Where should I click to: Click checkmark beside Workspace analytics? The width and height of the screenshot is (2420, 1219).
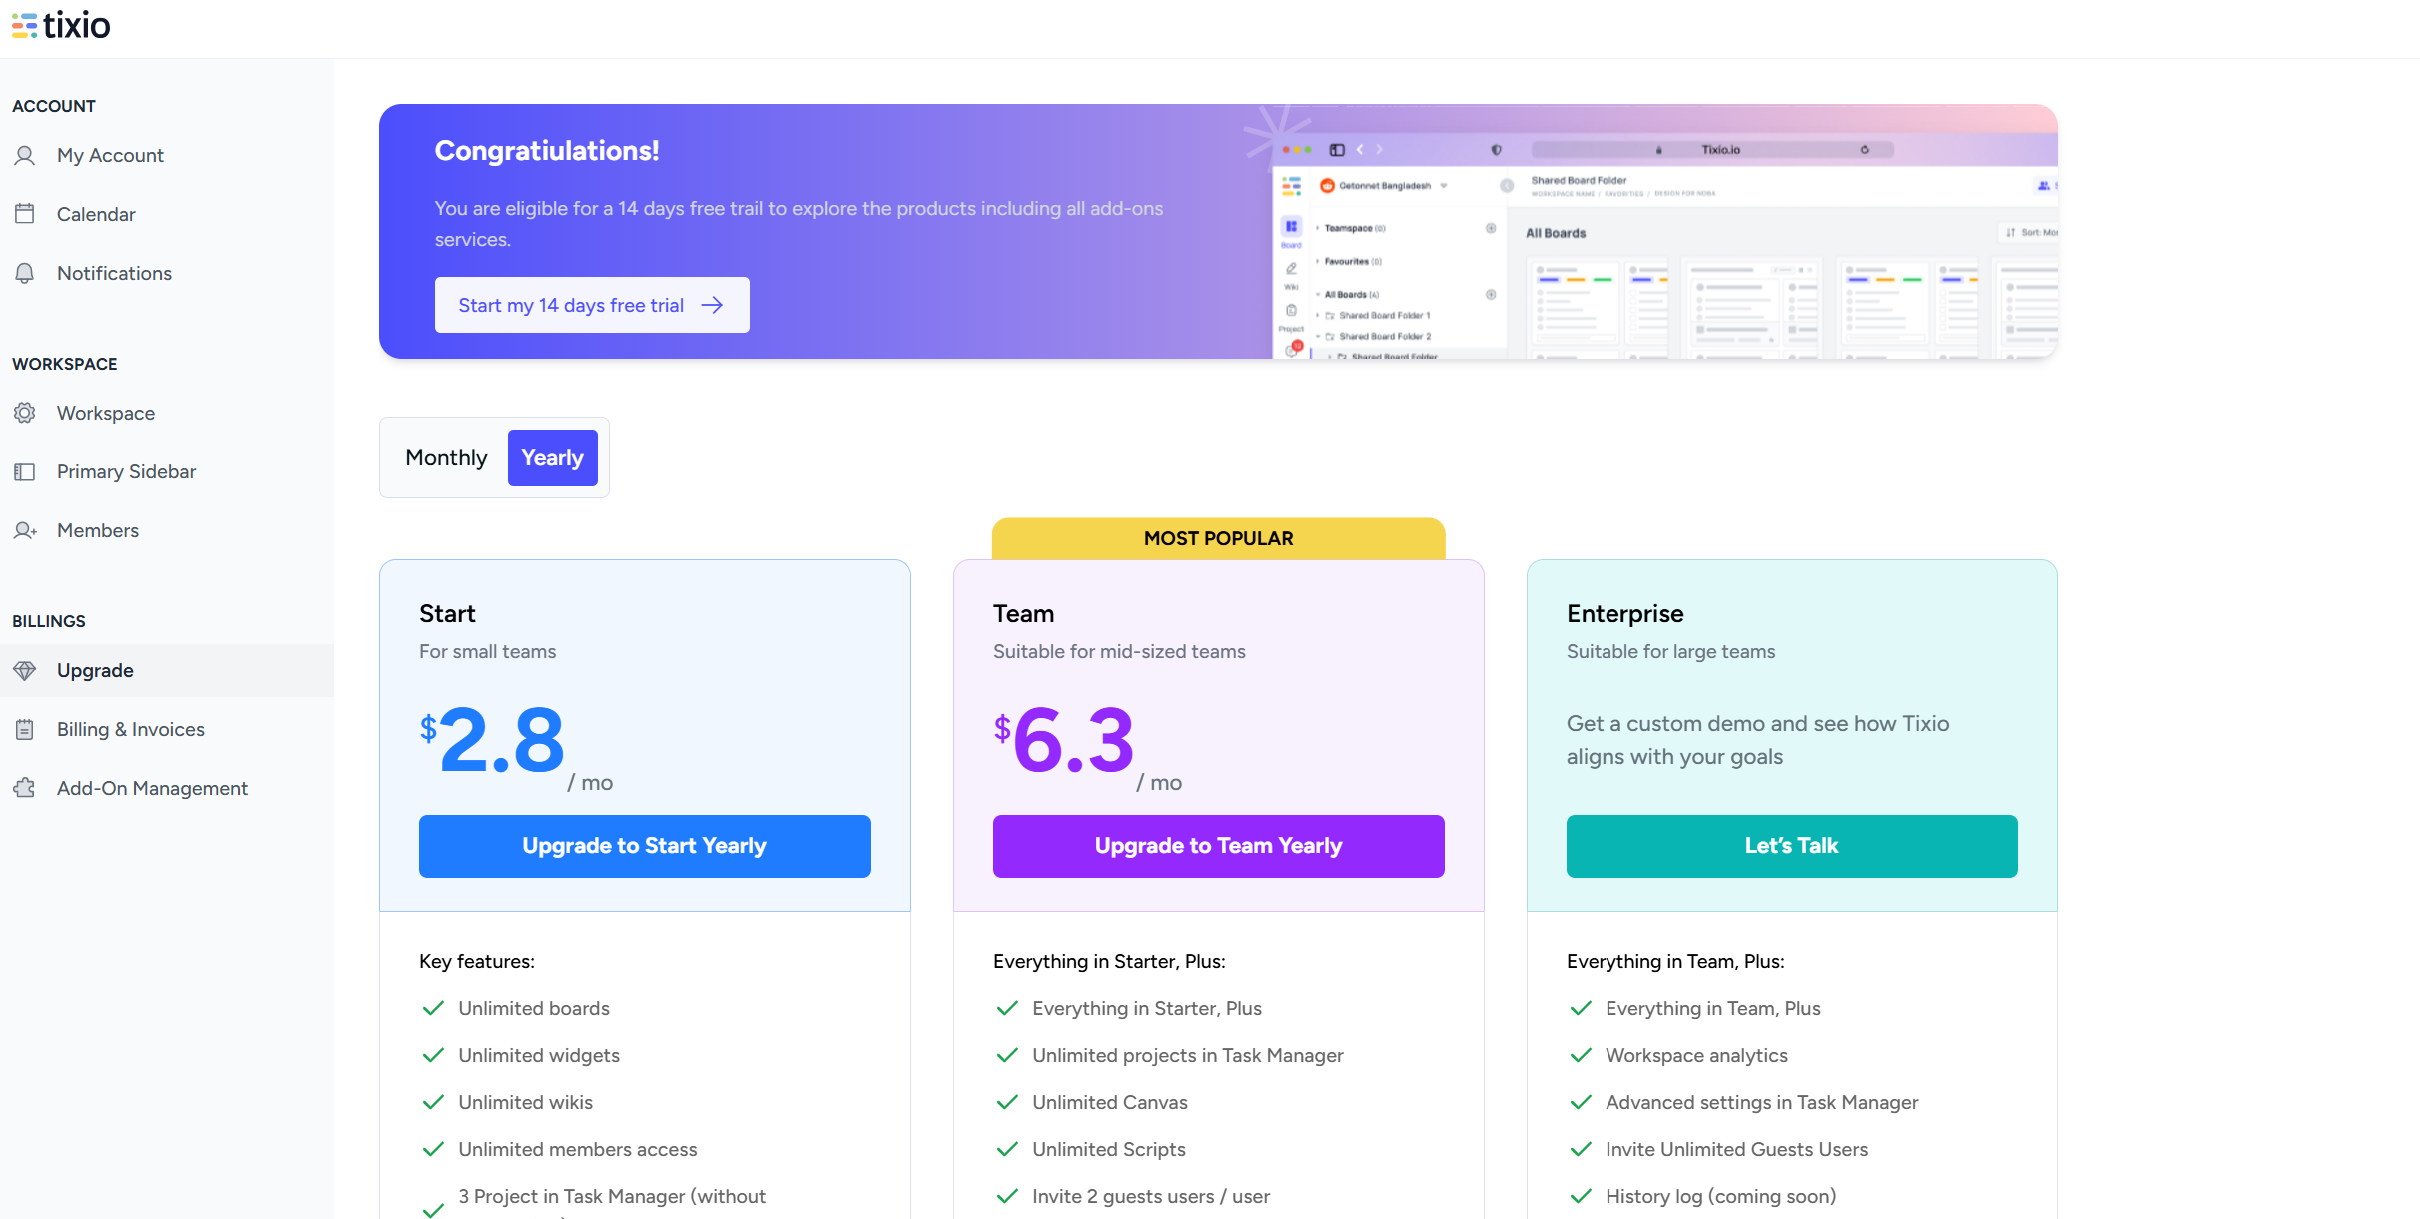[x=1581, y=1055]
